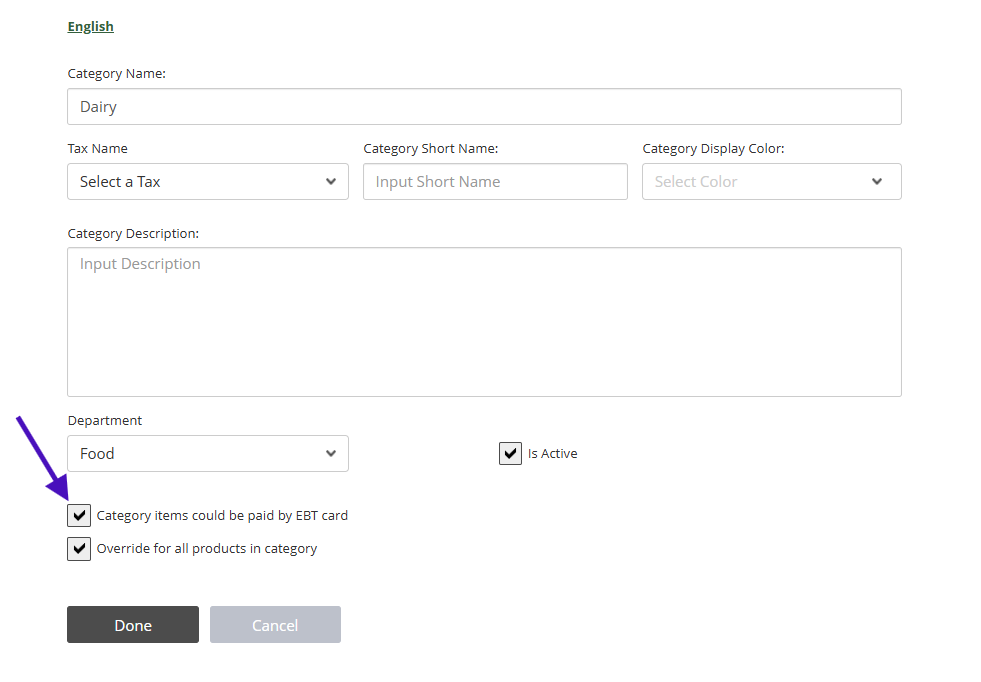The height and width of the screenshot is (682, 981).
Task: Click the "Category Short Name:" field label
Action: coord(431,149)
